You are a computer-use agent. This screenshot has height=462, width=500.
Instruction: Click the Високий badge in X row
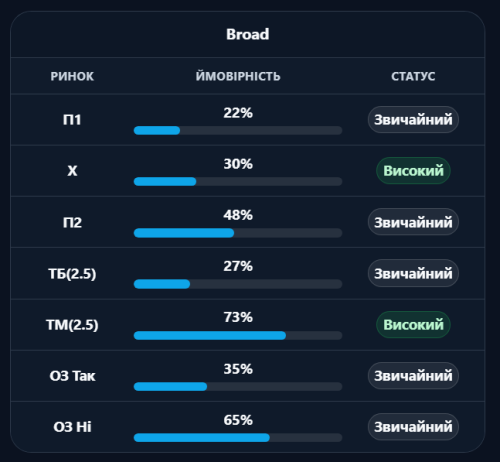coord(413,171)
